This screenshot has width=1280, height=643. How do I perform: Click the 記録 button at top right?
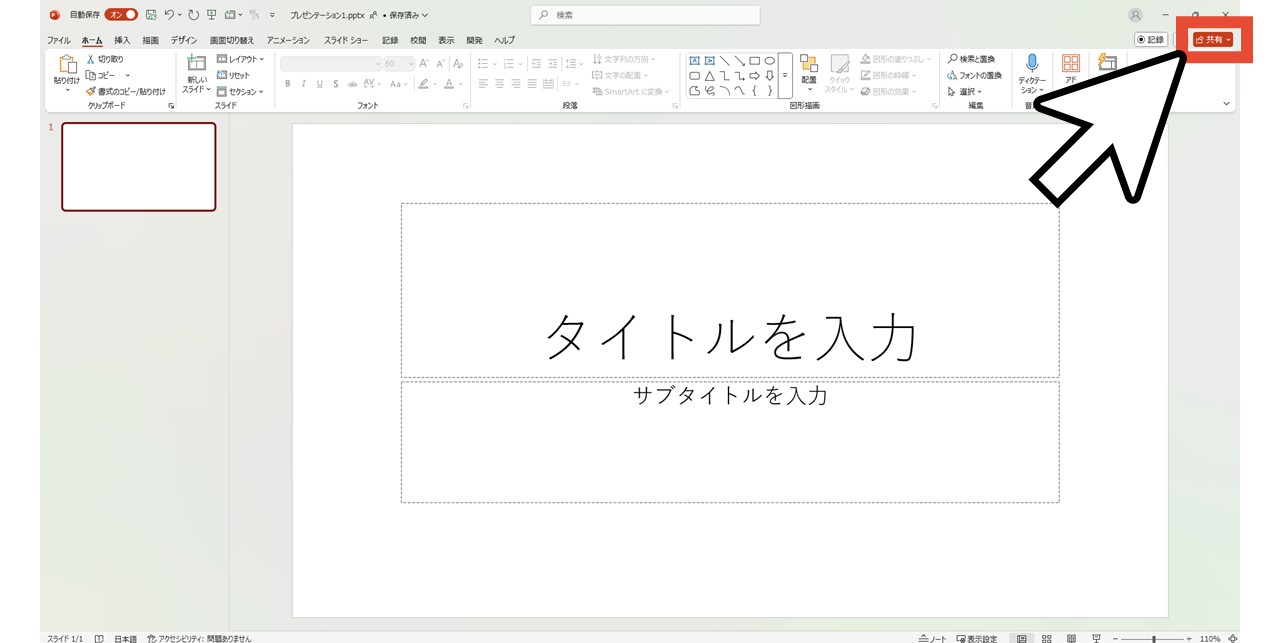coord(1151,39)
